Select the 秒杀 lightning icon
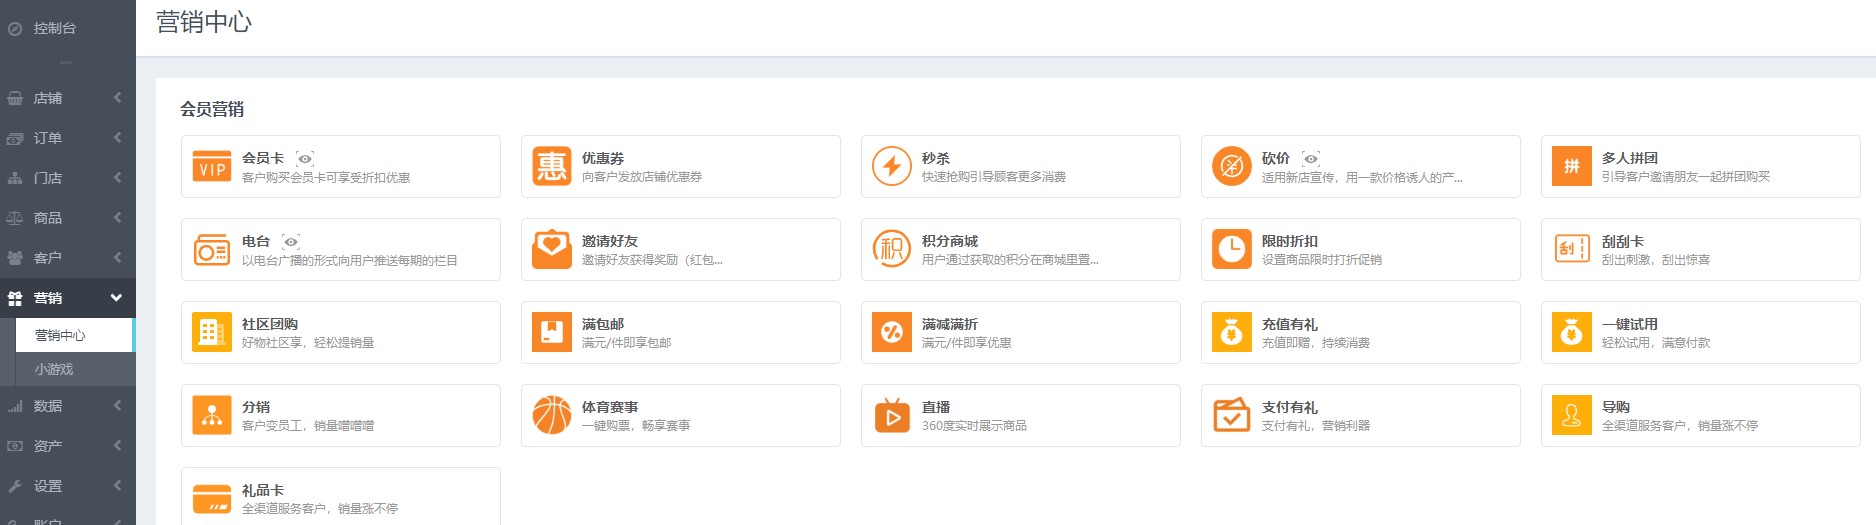 click(x=892, y=166)
